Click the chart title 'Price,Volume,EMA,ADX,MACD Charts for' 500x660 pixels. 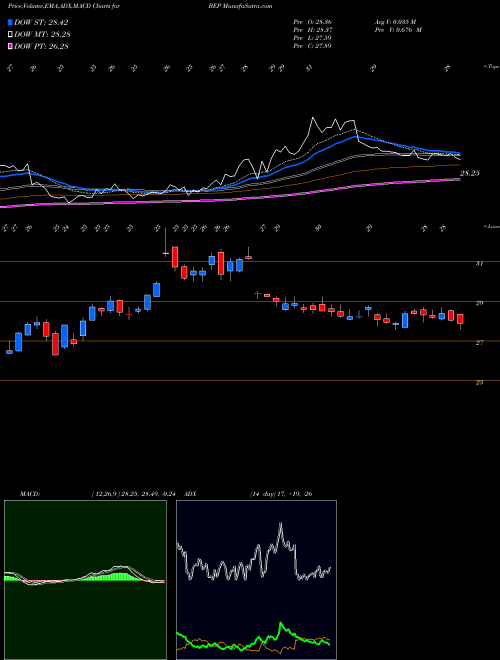(64, 6)
